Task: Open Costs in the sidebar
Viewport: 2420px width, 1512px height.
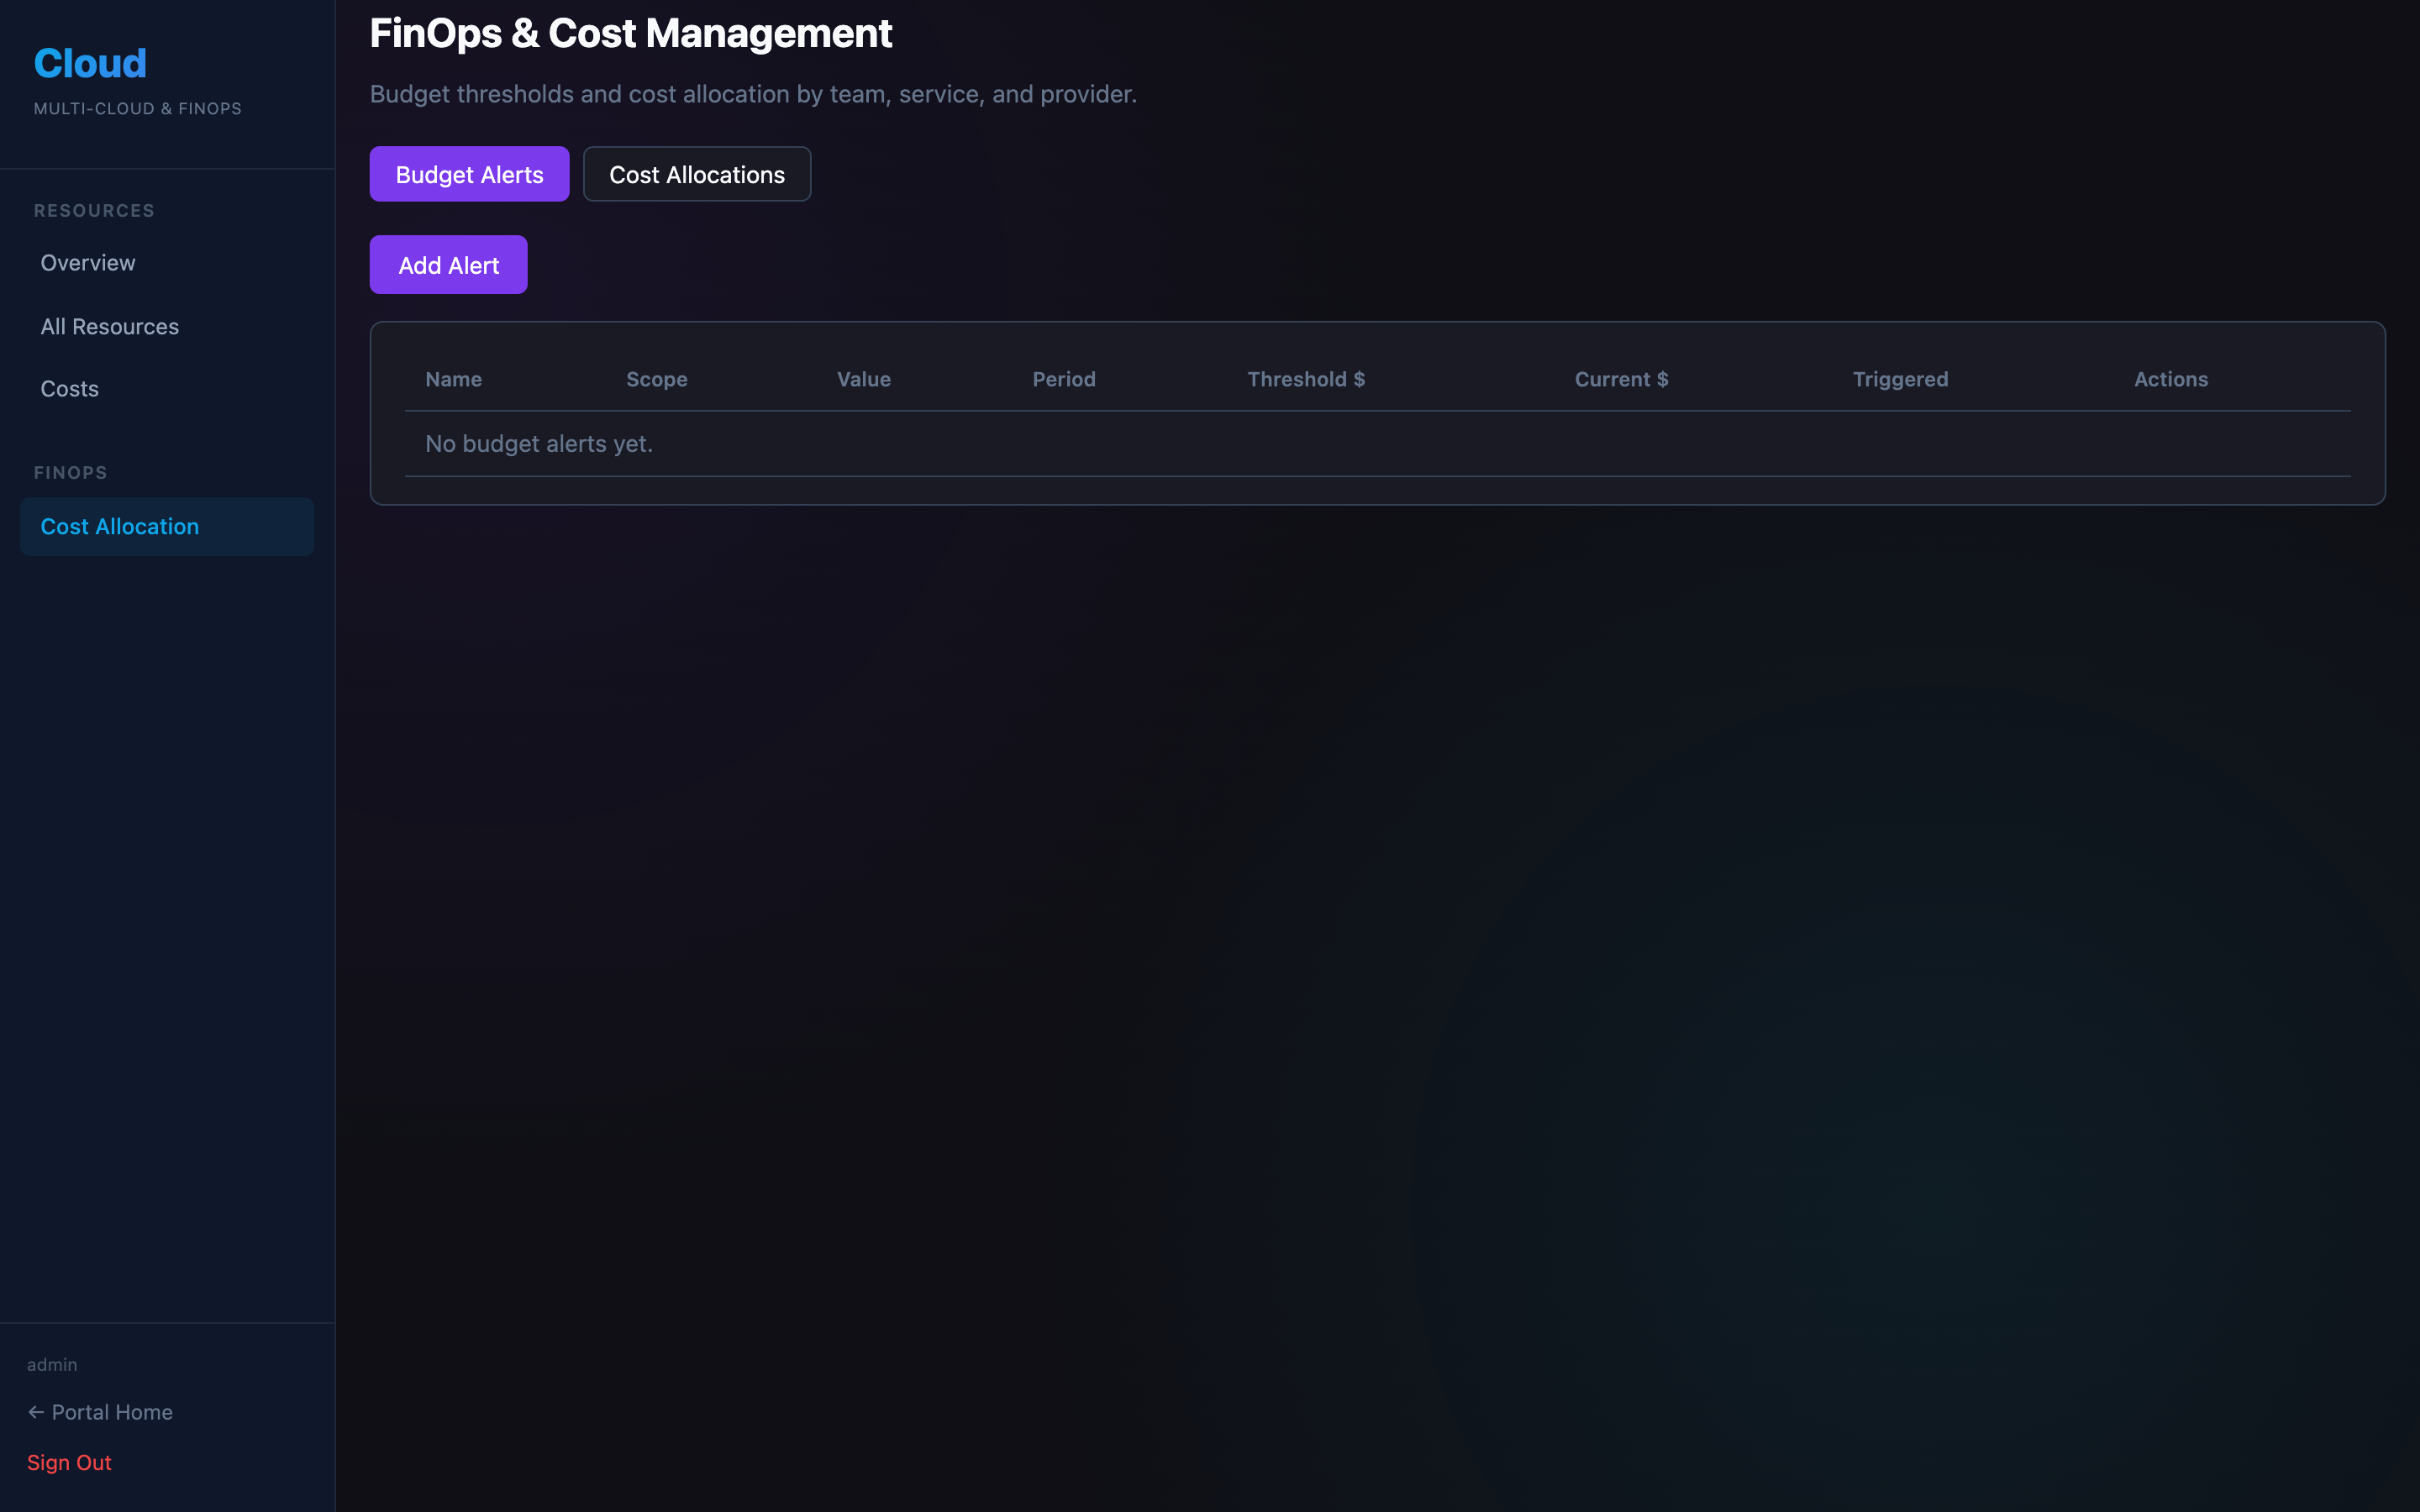Action: 70,389
